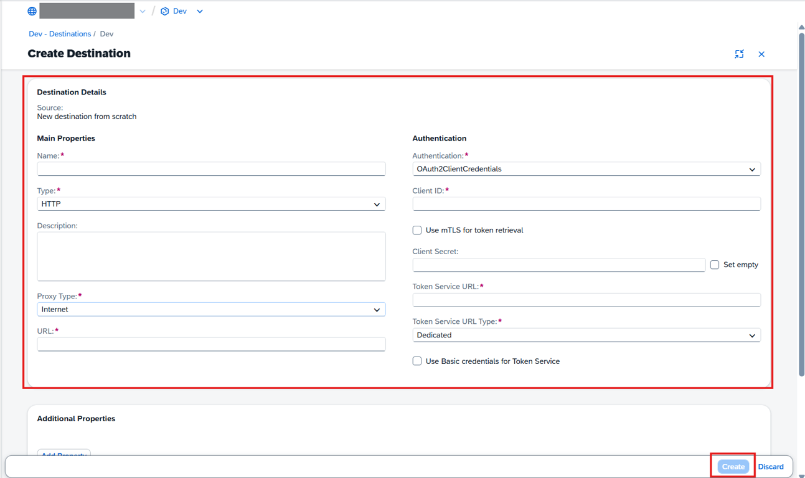This screenshot has height=478, width=805.
Task: Click the Dev subaccount cube icon
Action: pos(165,11)
